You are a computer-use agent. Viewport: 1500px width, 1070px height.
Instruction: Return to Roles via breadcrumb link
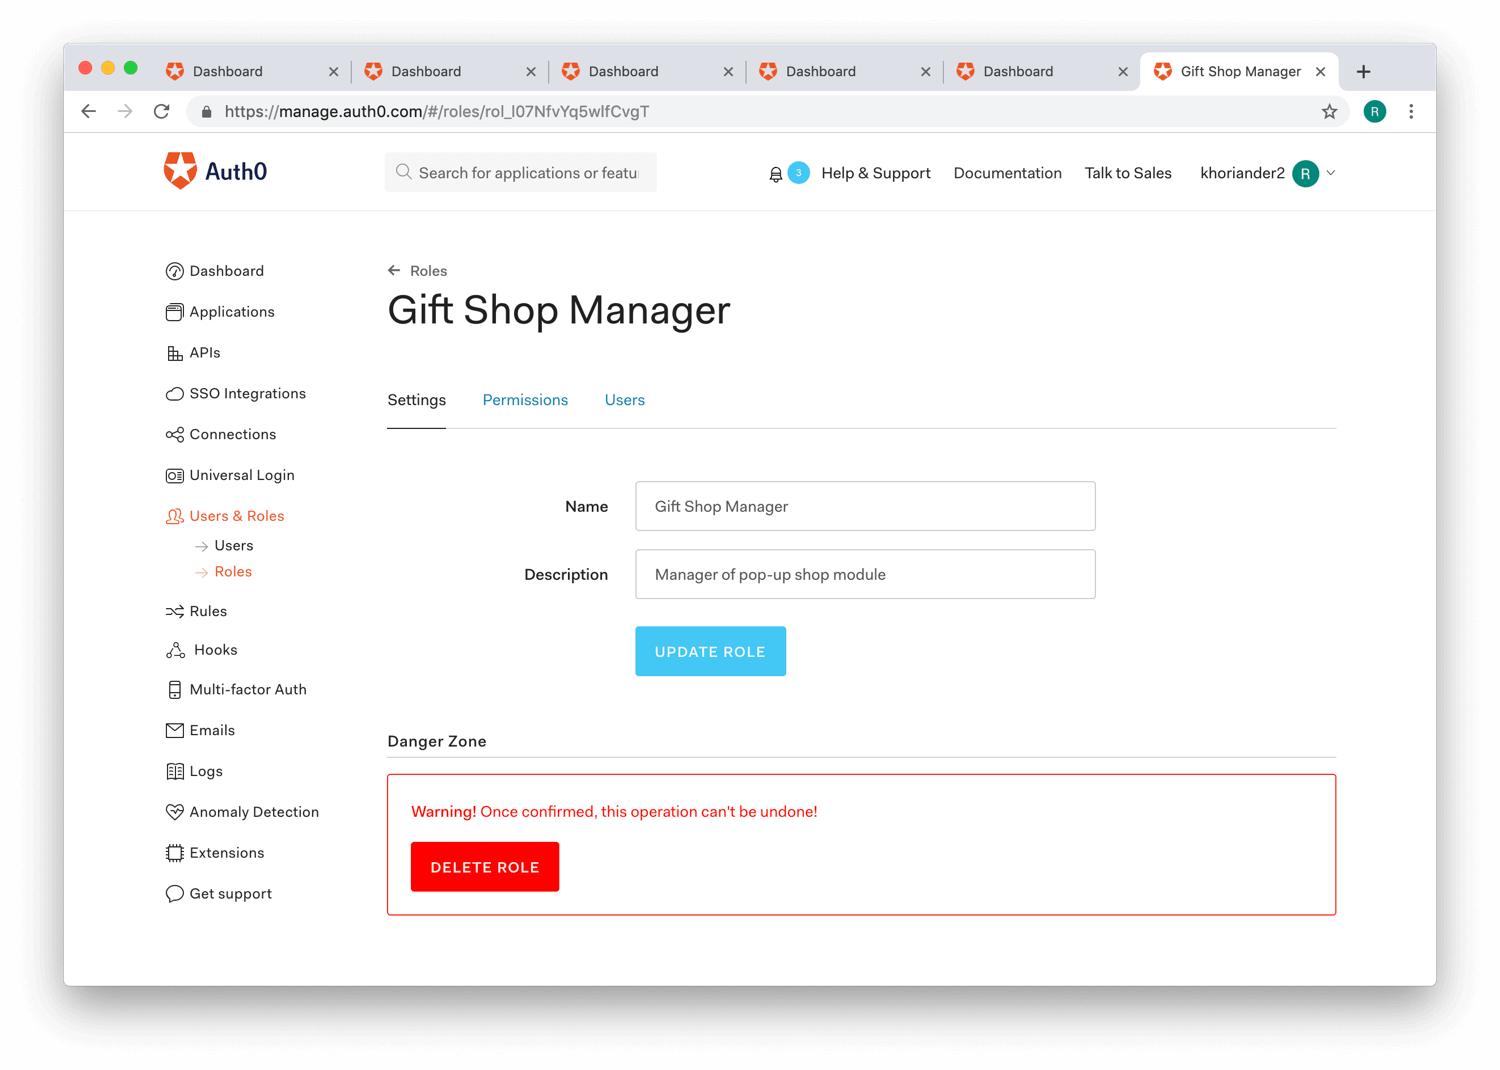pos(428,271)
